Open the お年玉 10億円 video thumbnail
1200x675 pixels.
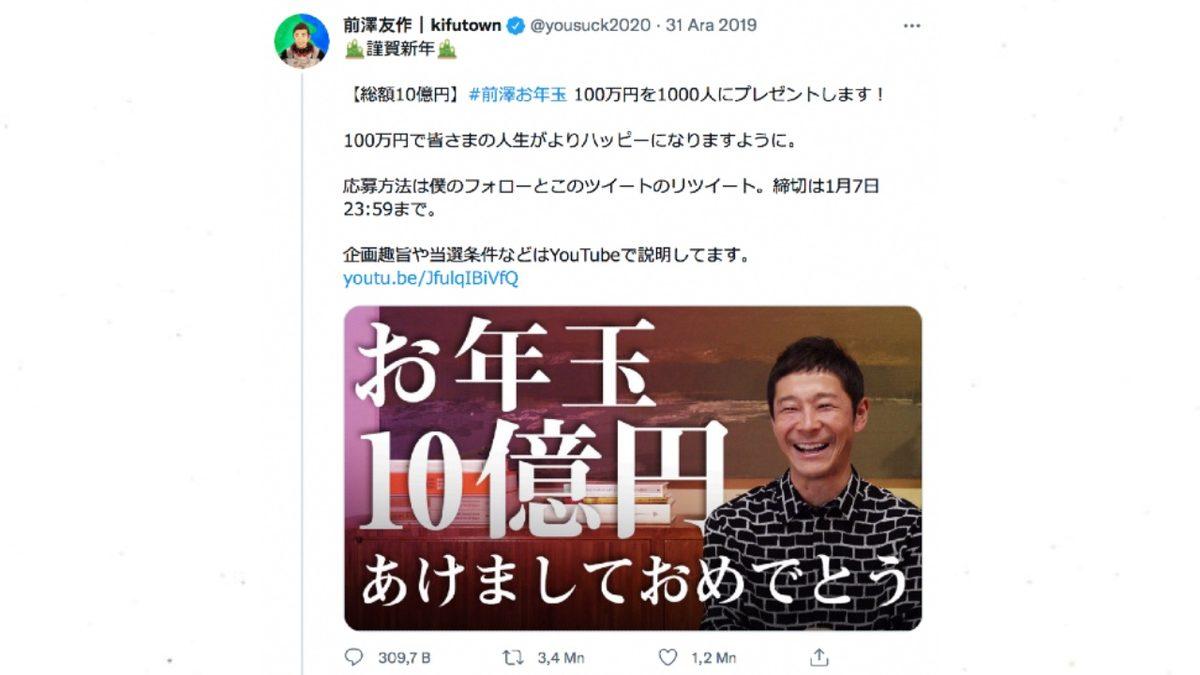[632, 468]
